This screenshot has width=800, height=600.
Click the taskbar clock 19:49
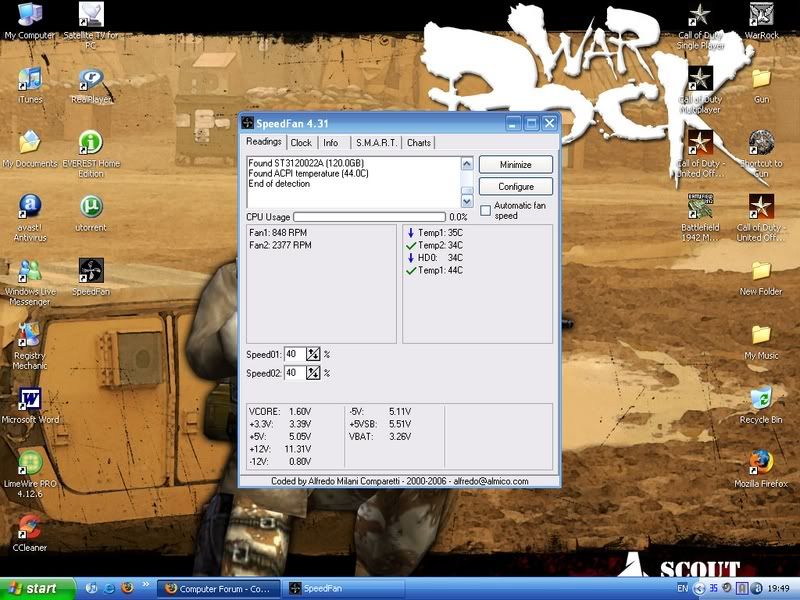coord(778,588)
